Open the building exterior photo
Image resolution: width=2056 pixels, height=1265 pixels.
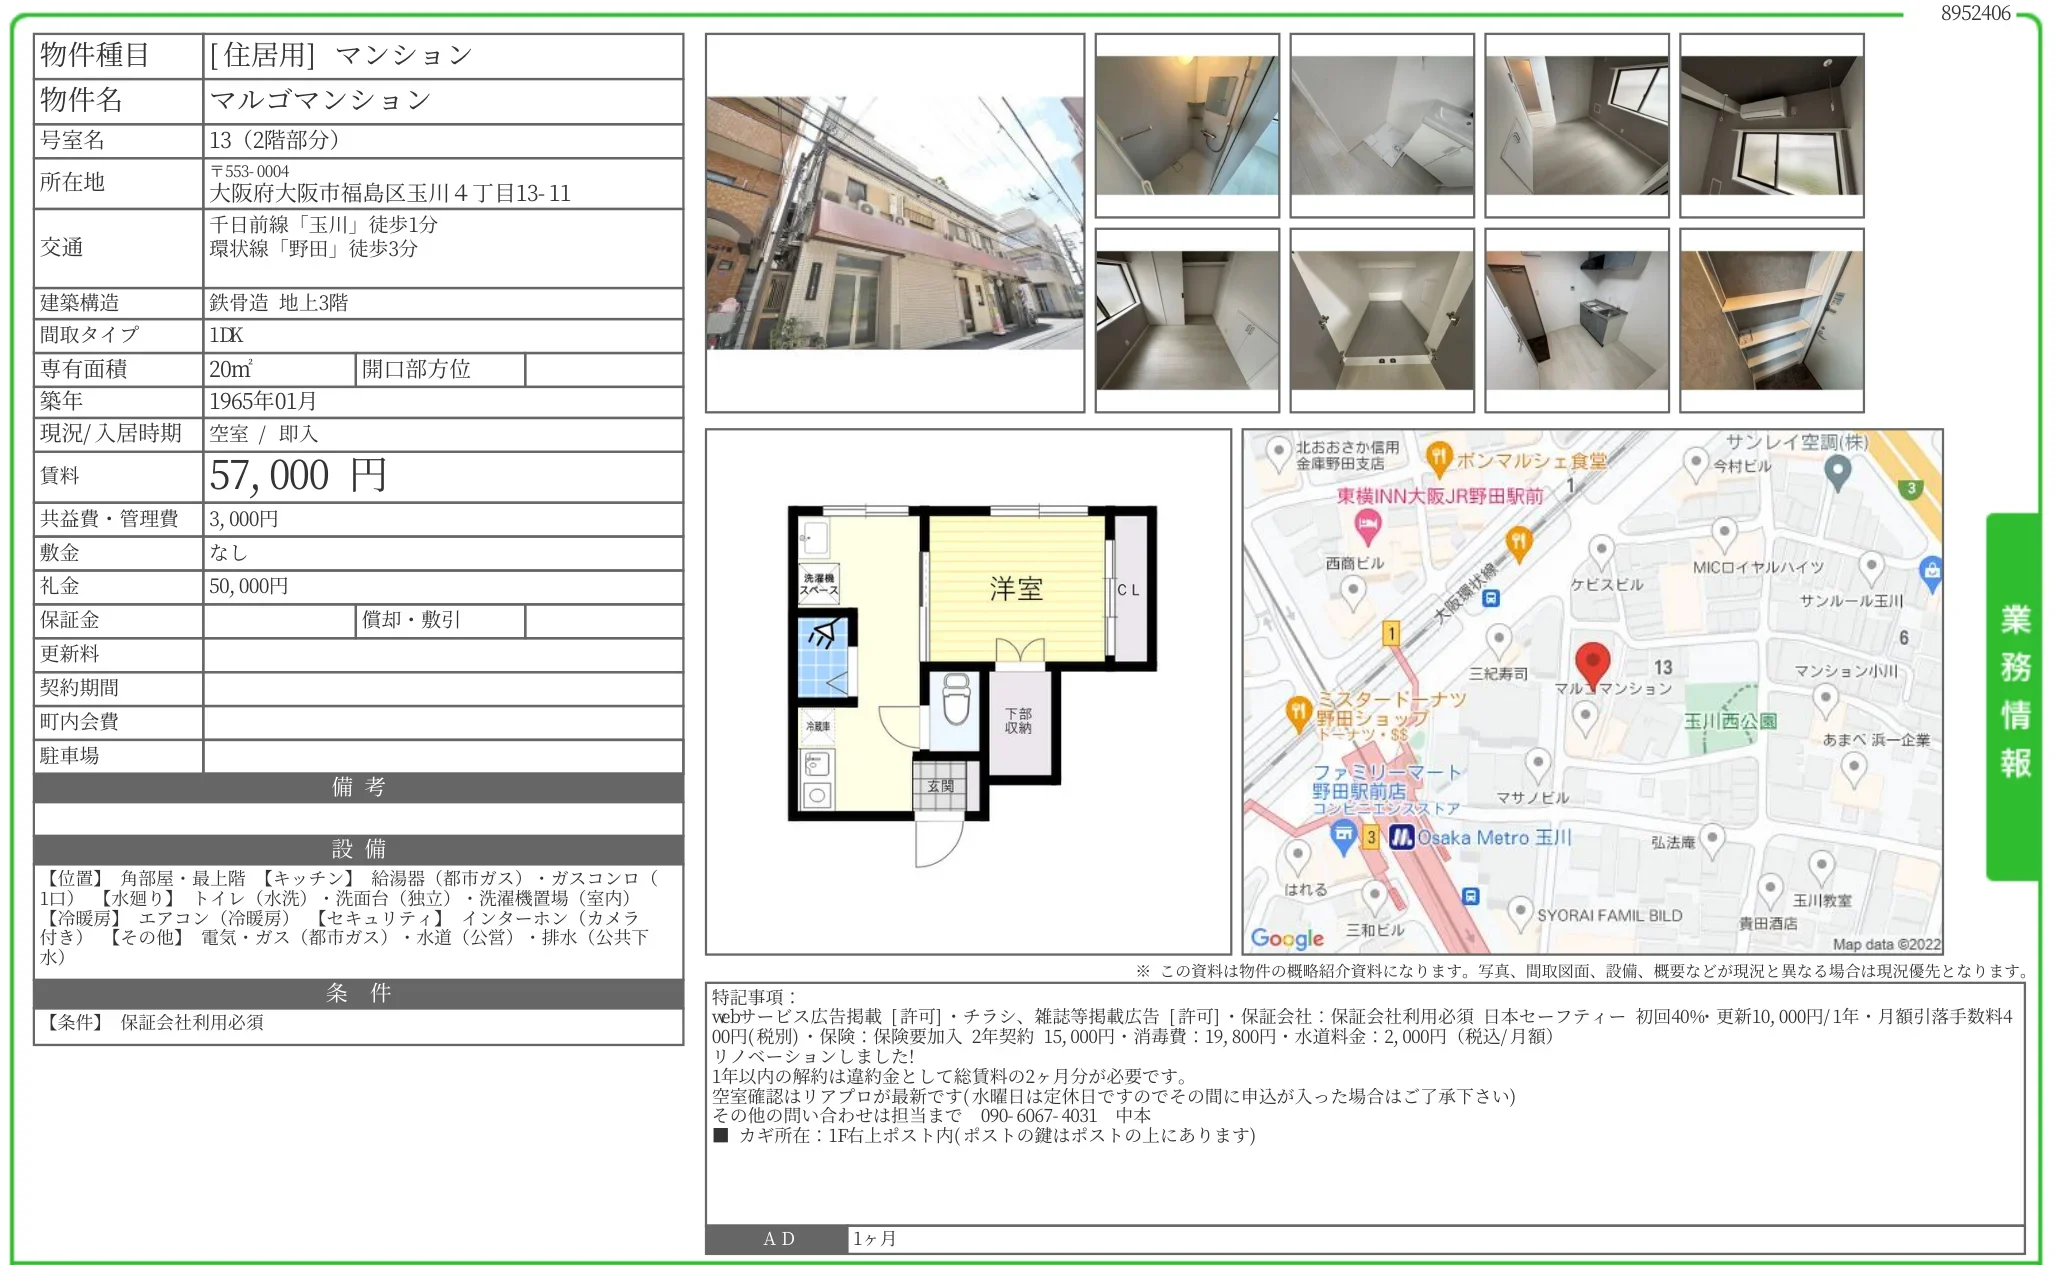(x=894, y=222)
